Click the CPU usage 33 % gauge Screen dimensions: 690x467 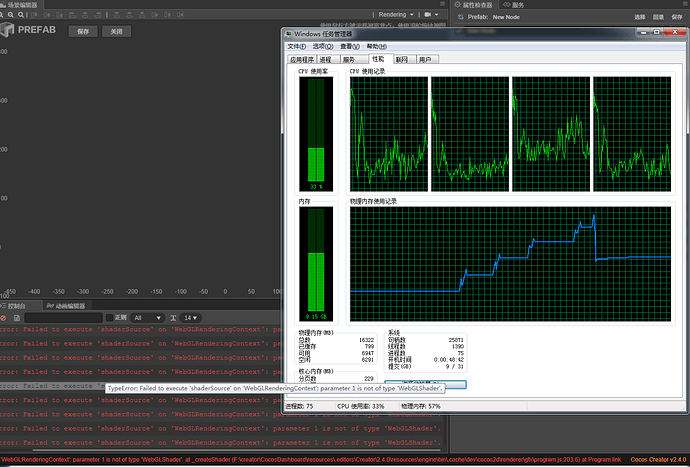coord(316,134)
